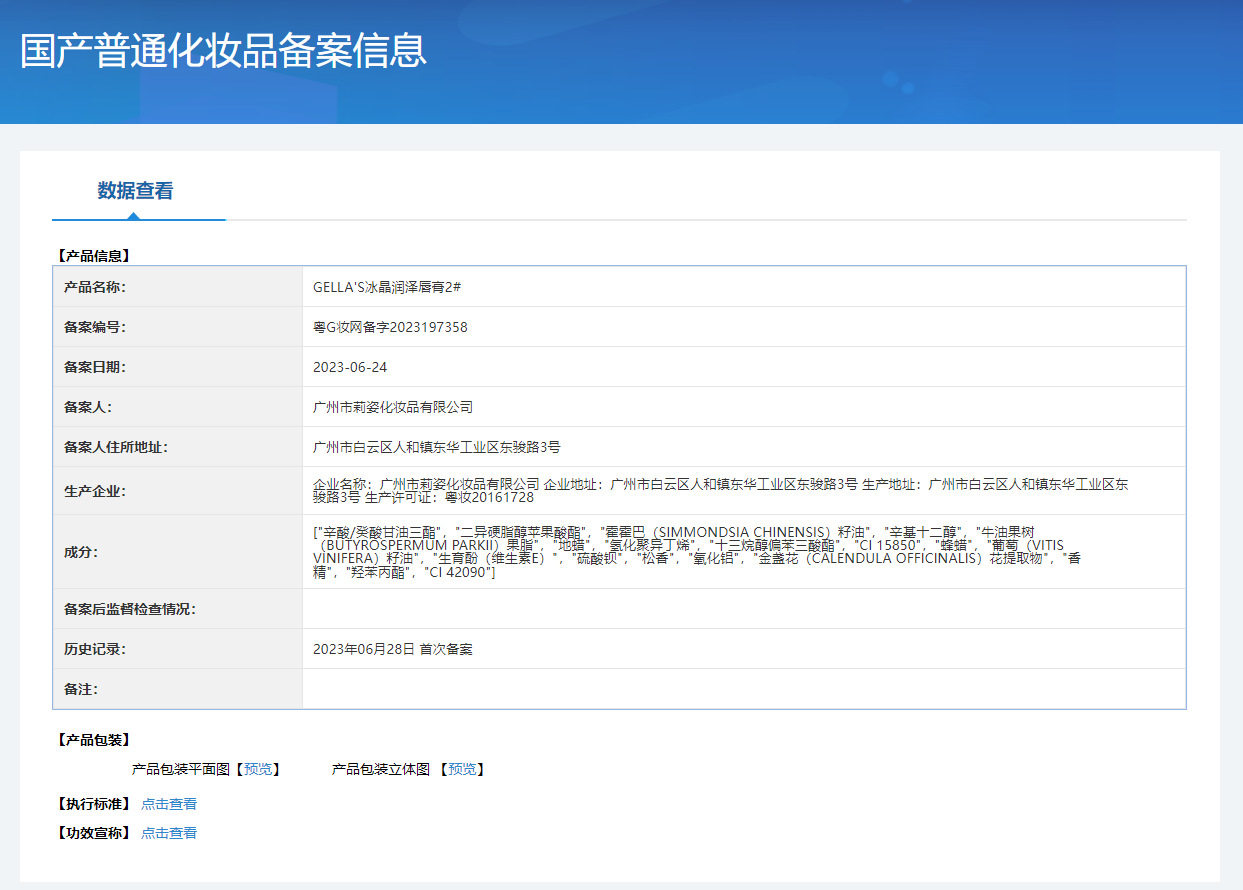Open 点击查看 link beside 功效宣称
Viewport: 1243px width, 890px height.
coord(169,833)
